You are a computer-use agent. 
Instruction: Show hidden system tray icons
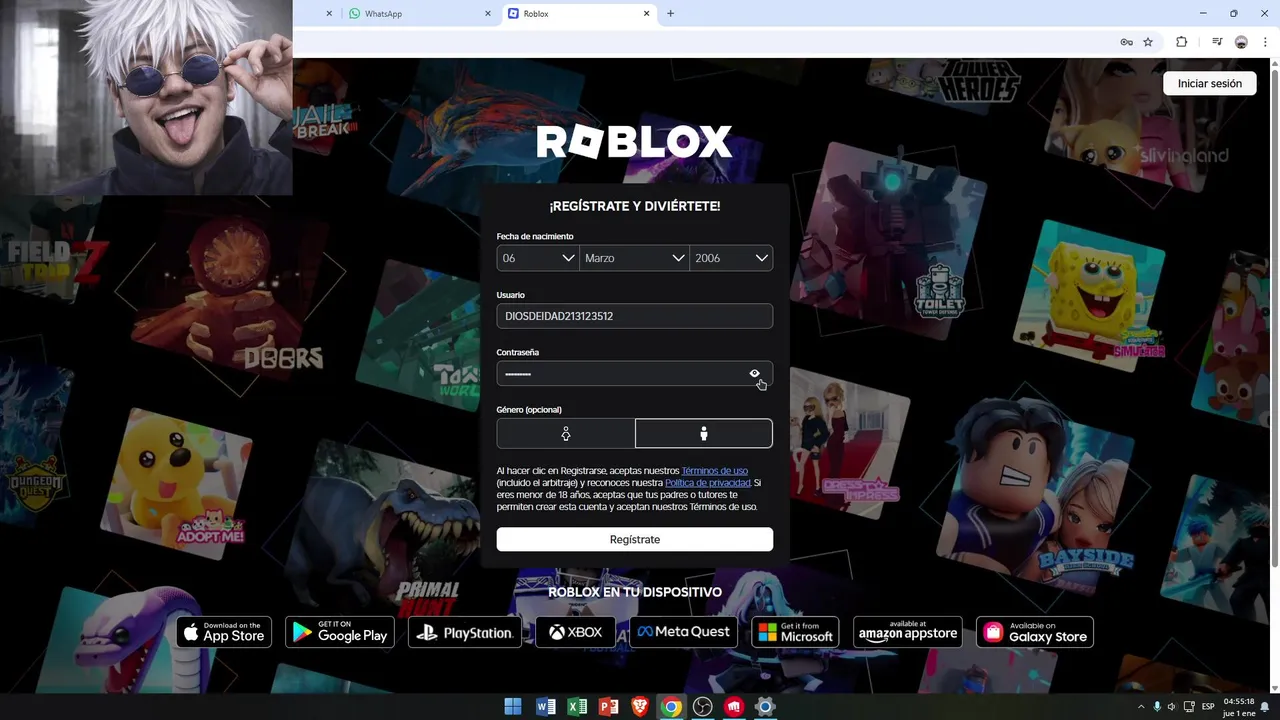[x=1141, y=707]
